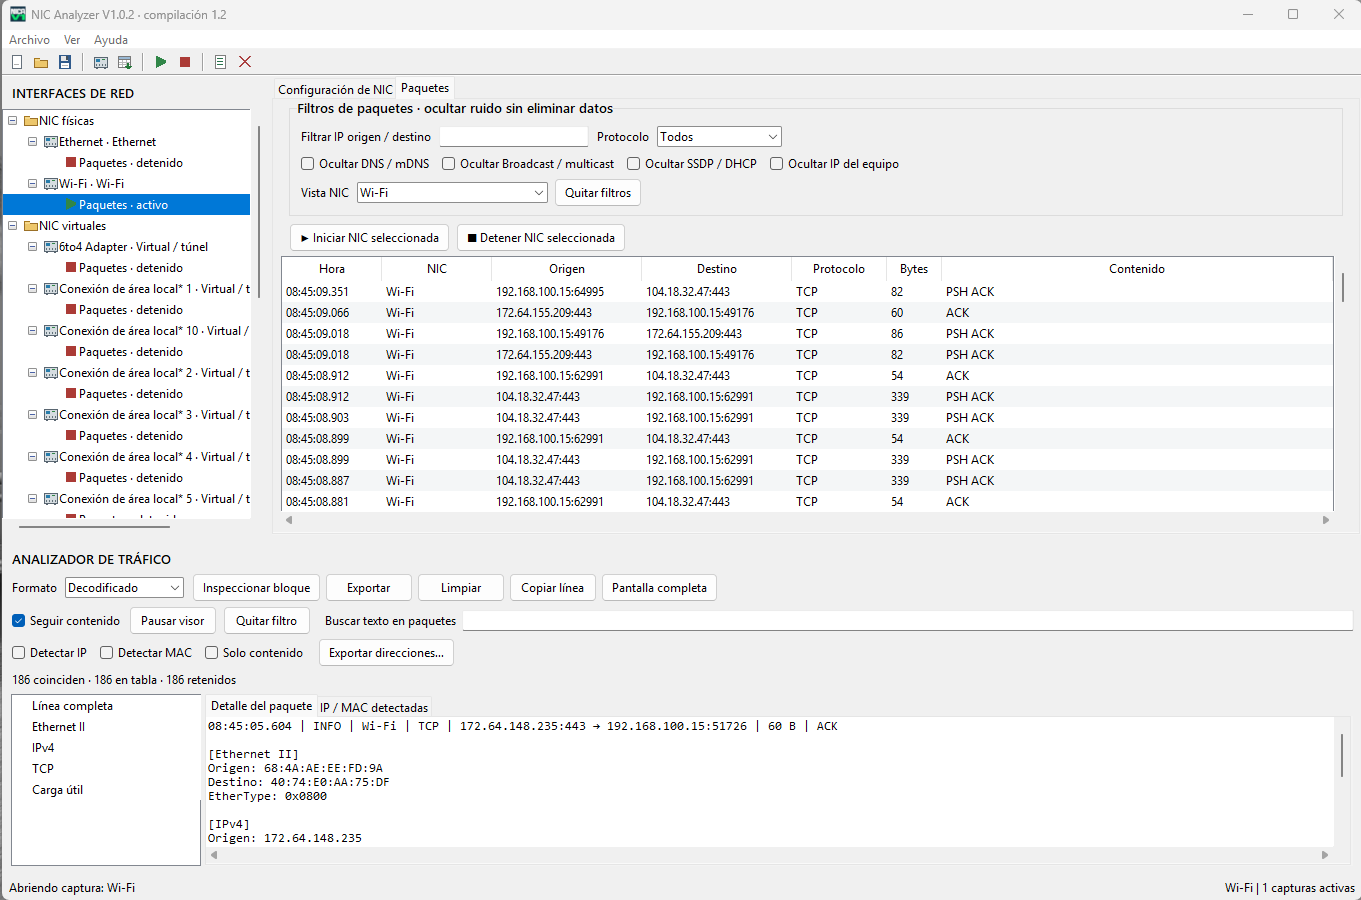Click the Exportar direcciones... button
Viewport: 1361px width, 900px height.
(x=386, y=653)
